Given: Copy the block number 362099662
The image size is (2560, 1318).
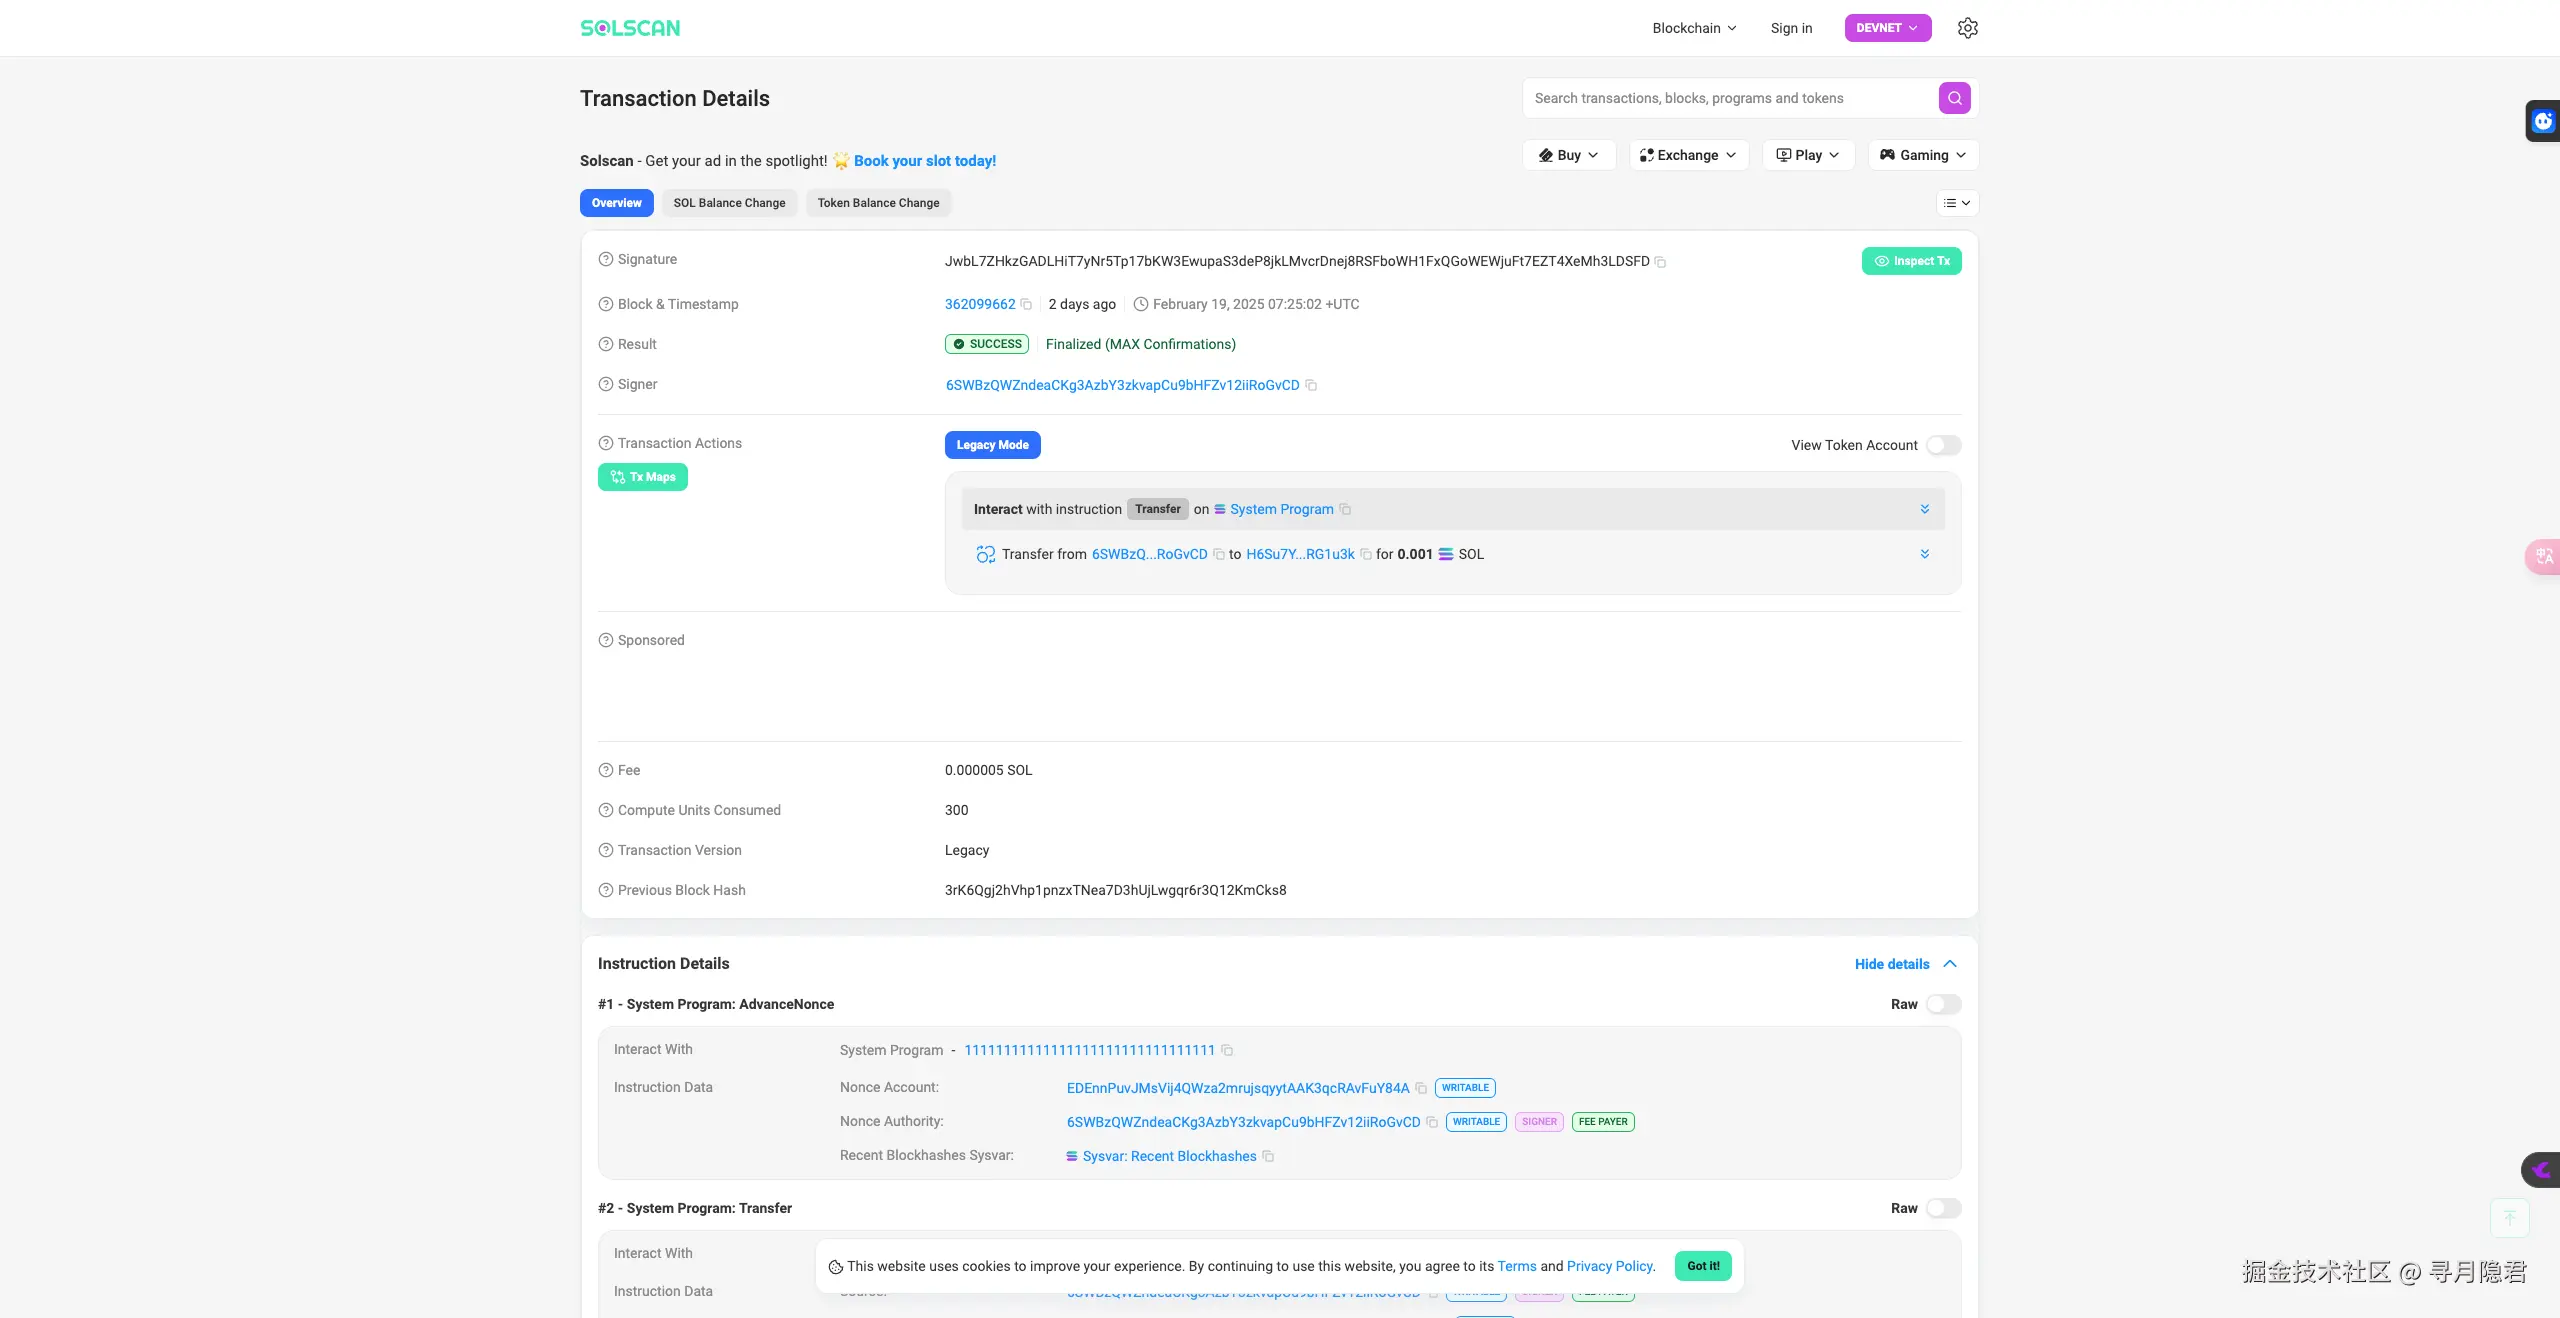Looking at the screenshot, I should (x=1026, y=305).
